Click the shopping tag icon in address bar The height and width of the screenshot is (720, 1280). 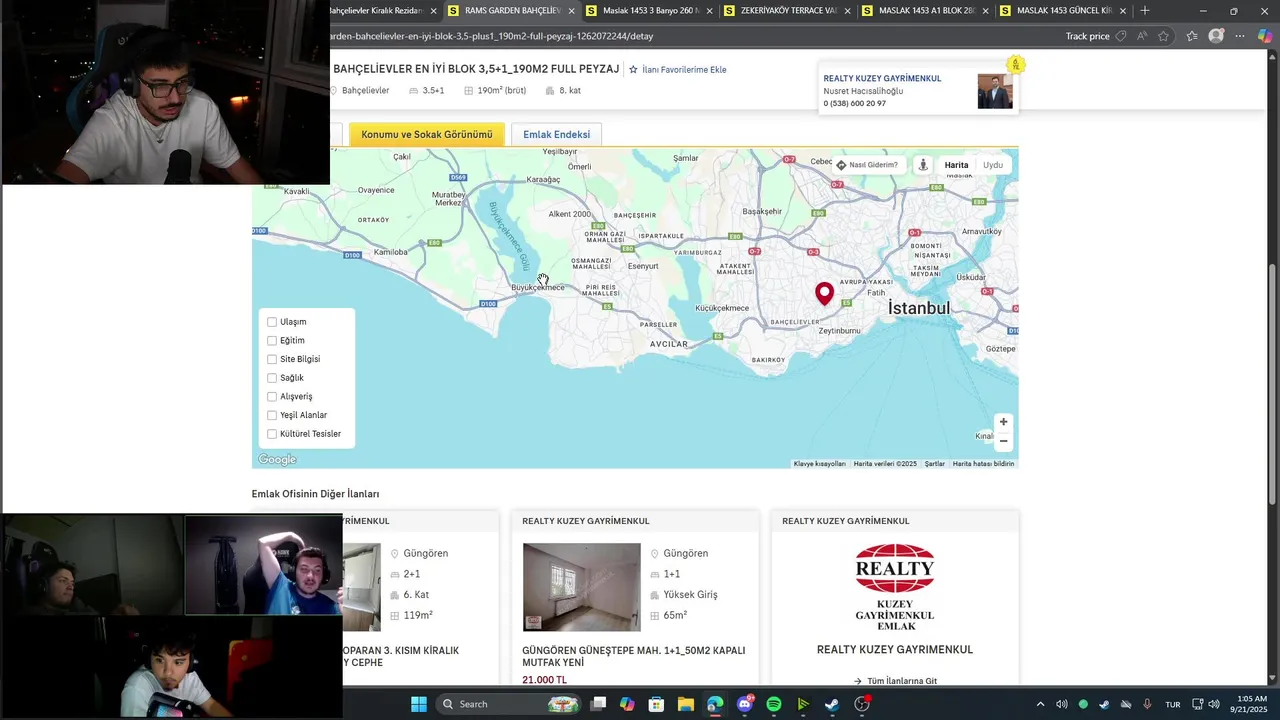pos(1121,36)
